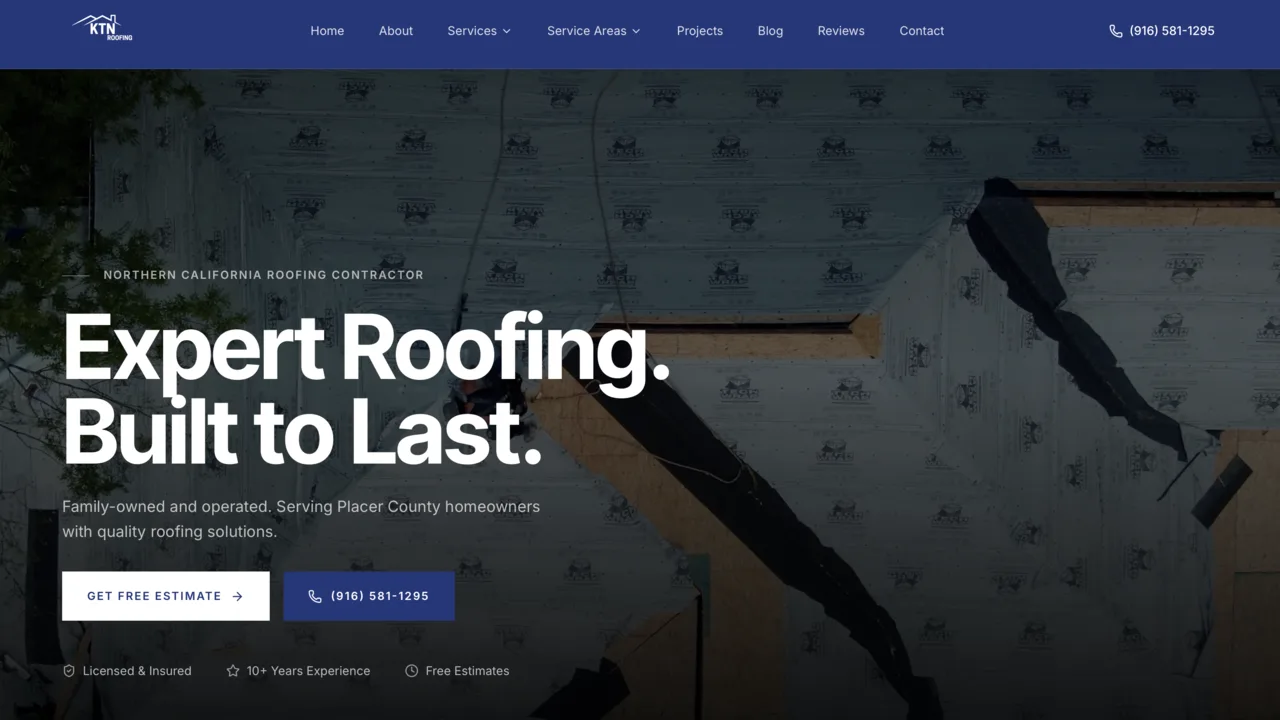Click the 10+ Years Experience text
Screen dimensions: 1280x720
[x=308, y=671]
